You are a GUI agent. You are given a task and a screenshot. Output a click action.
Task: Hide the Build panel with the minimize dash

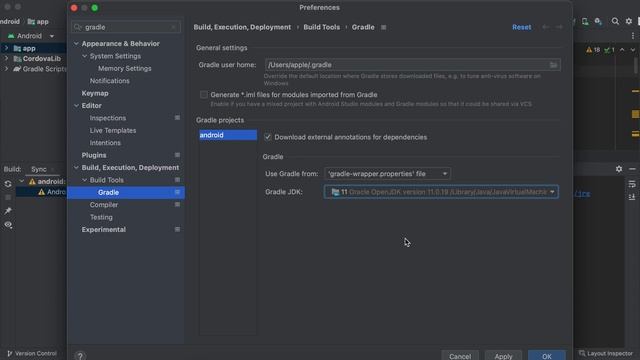pos(632,169)
